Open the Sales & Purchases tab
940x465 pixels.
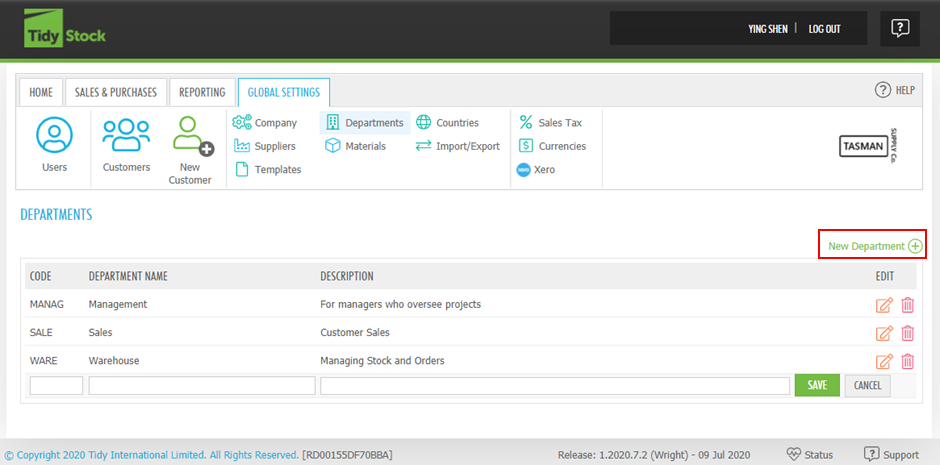(116, 92)
